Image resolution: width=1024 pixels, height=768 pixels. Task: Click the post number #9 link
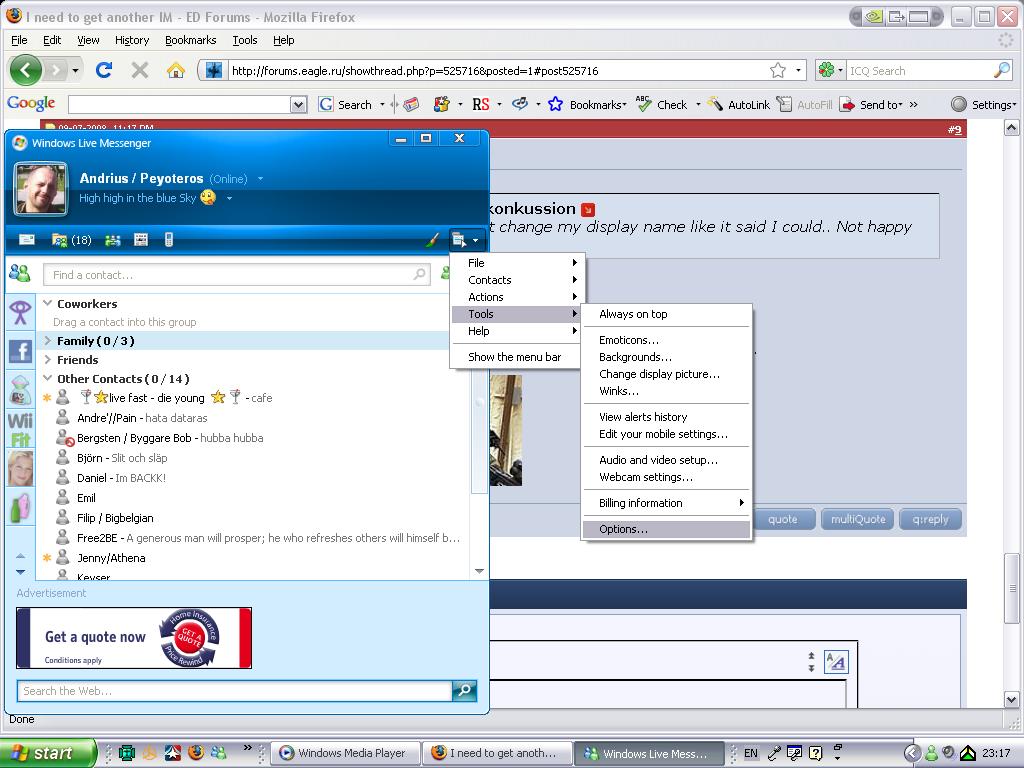pyautogui.click(x=955, y=129)
